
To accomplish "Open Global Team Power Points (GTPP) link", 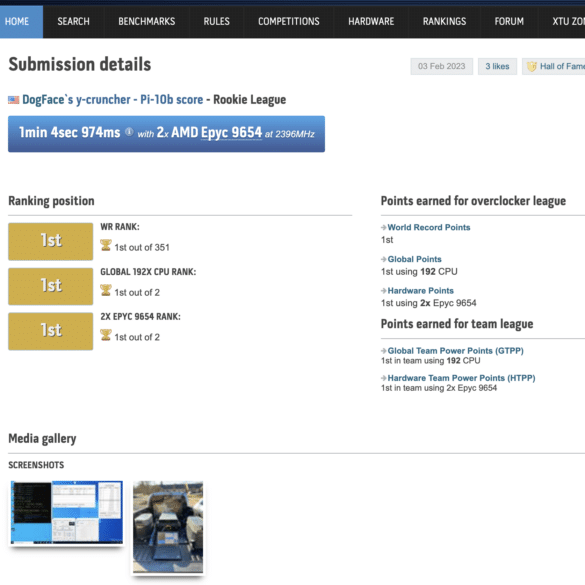I will (x=456, y=351).
